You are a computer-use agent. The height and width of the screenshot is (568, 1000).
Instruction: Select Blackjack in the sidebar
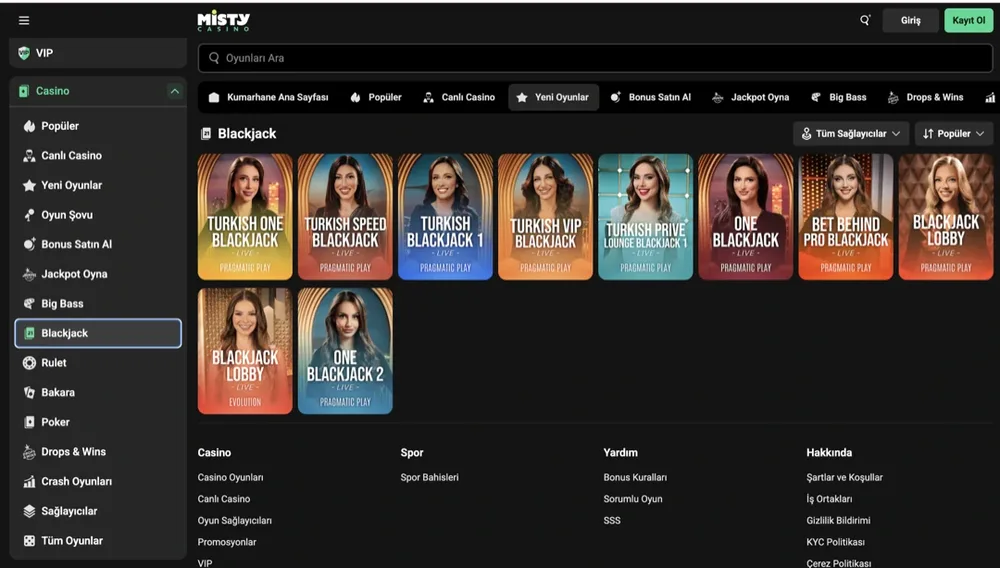(98, 333)
